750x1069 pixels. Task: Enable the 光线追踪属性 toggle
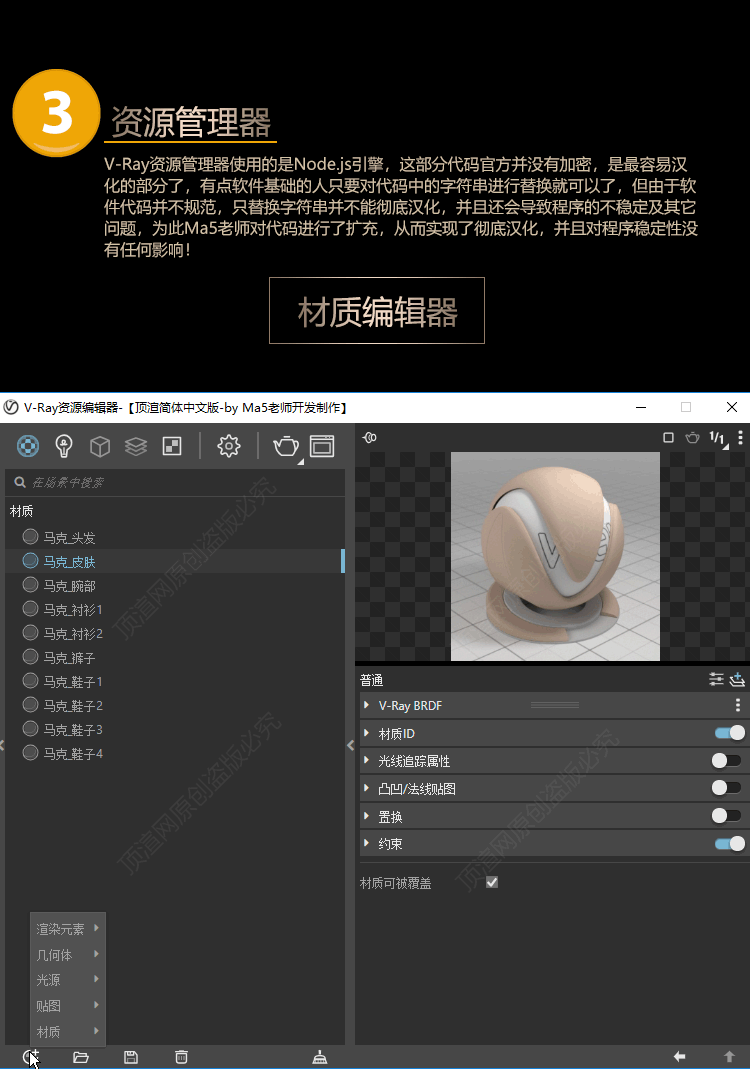pyautogui.click(x=726, y=760)
